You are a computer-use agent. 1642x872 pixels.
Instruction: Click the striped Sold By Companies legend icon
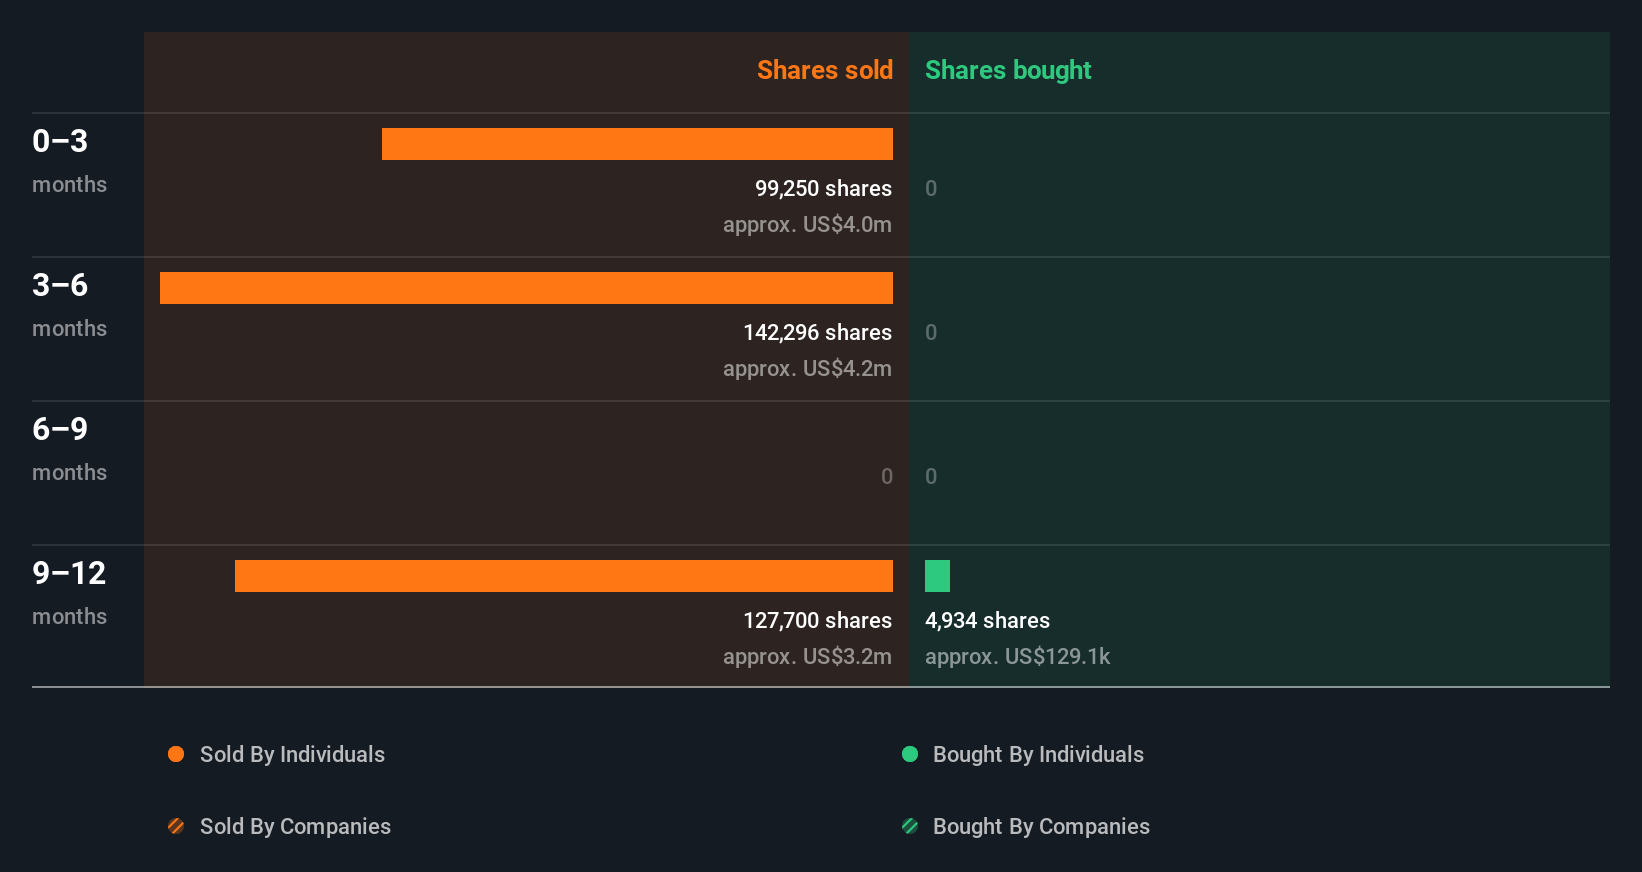click(x=176, y=826)
